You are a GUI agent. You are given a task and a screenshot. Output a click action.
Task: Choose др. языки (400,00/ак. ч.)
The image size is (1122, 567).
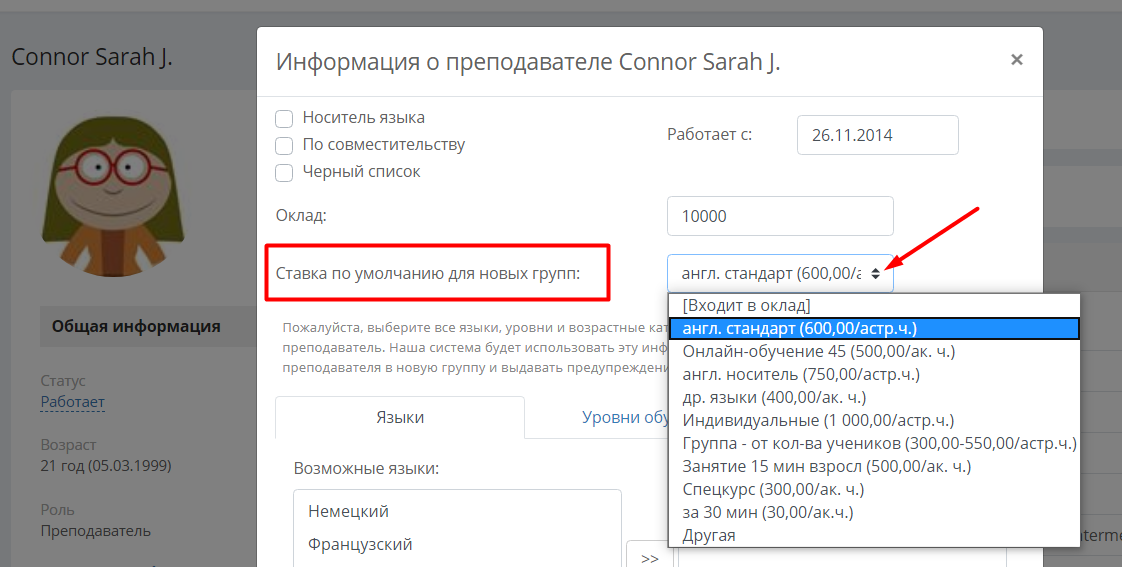coord(874,397)
